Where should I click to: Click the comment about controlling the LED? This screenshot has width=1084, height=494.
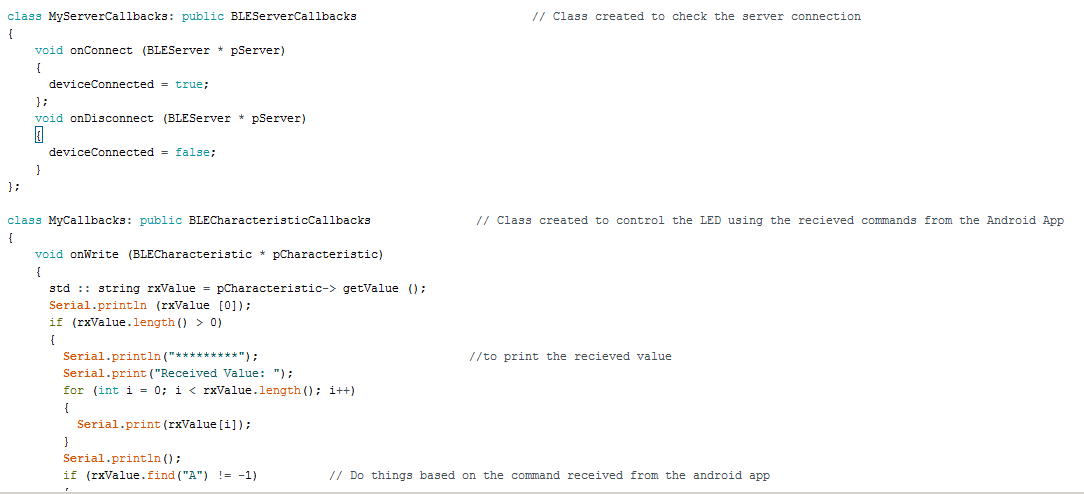point(770,220)
